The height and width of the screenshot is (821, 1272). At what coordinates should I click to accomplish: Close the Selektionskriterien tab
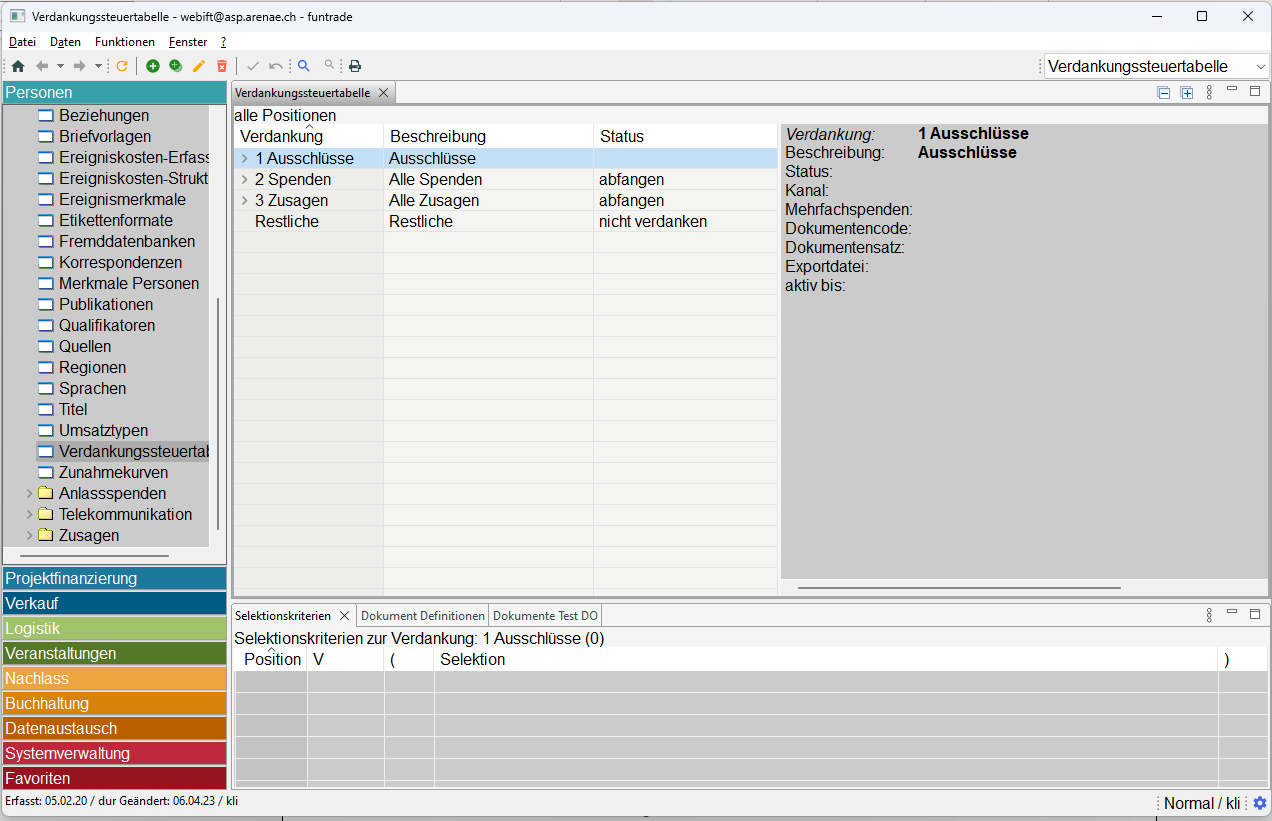(x=344, y=616)
